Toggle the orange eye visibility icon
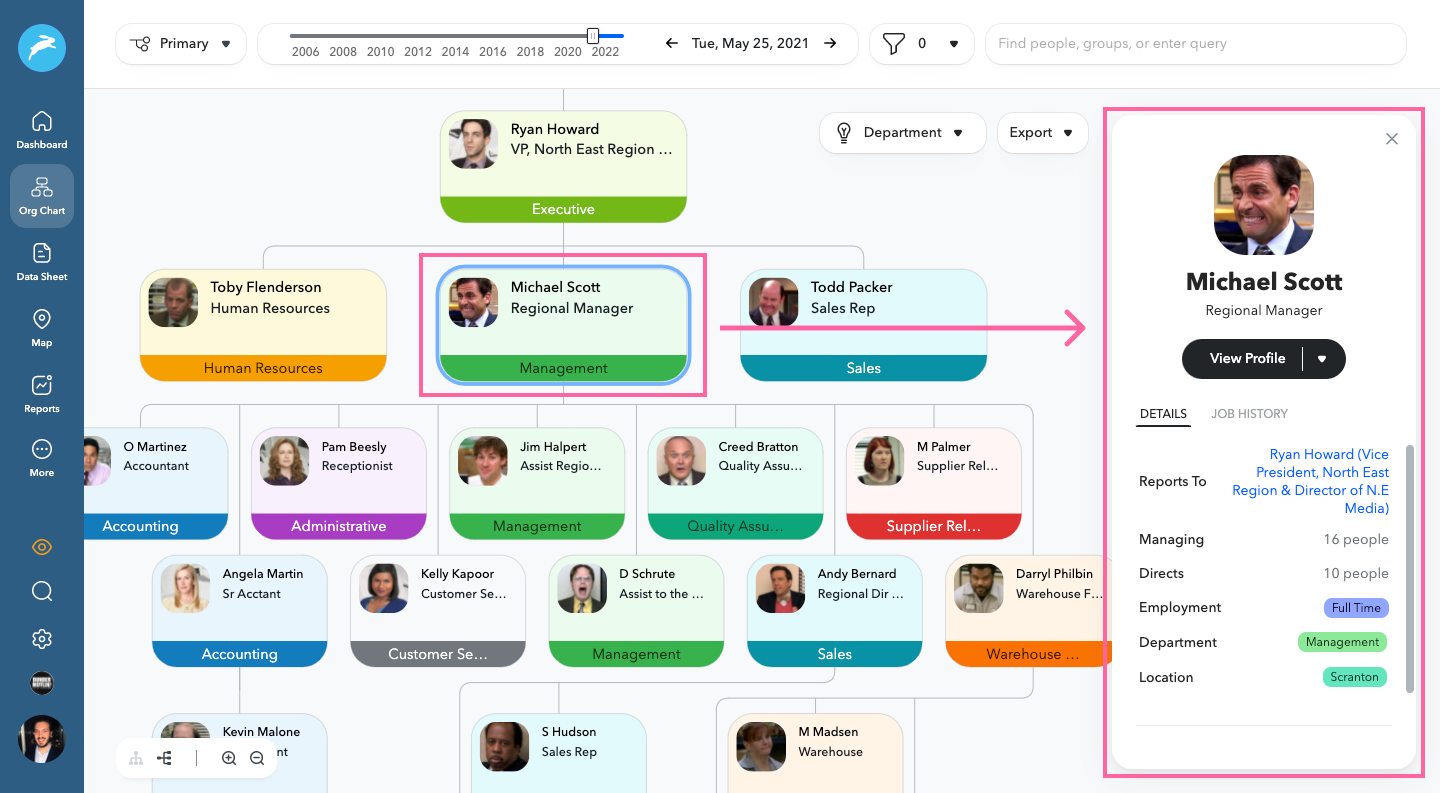This screenshot has height=793, width=1440. point(41,547)
